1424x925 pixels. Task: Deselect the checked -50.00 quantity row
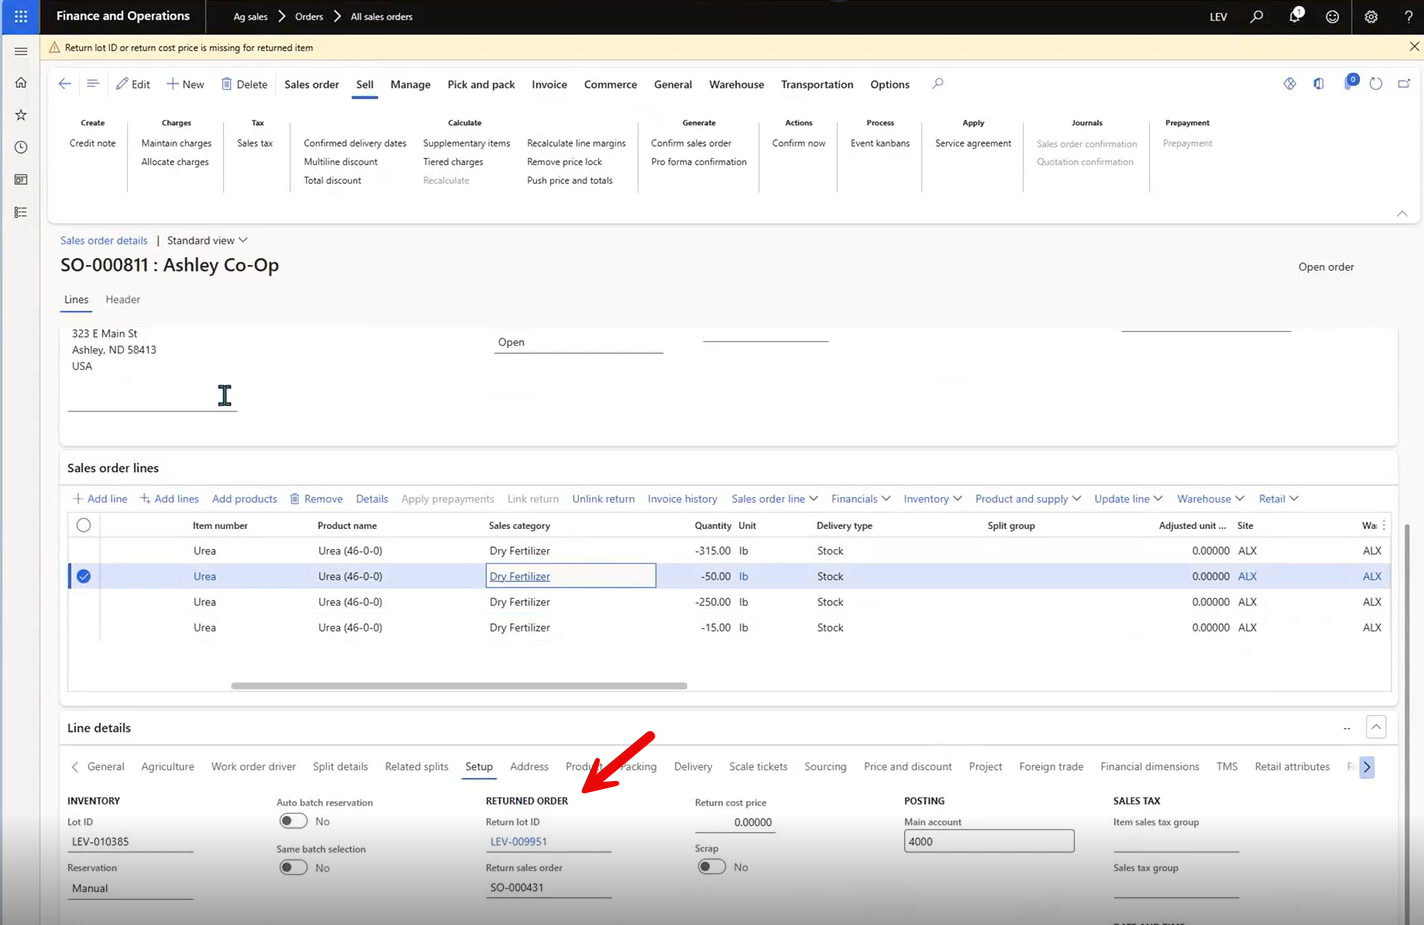pos(84,576)
